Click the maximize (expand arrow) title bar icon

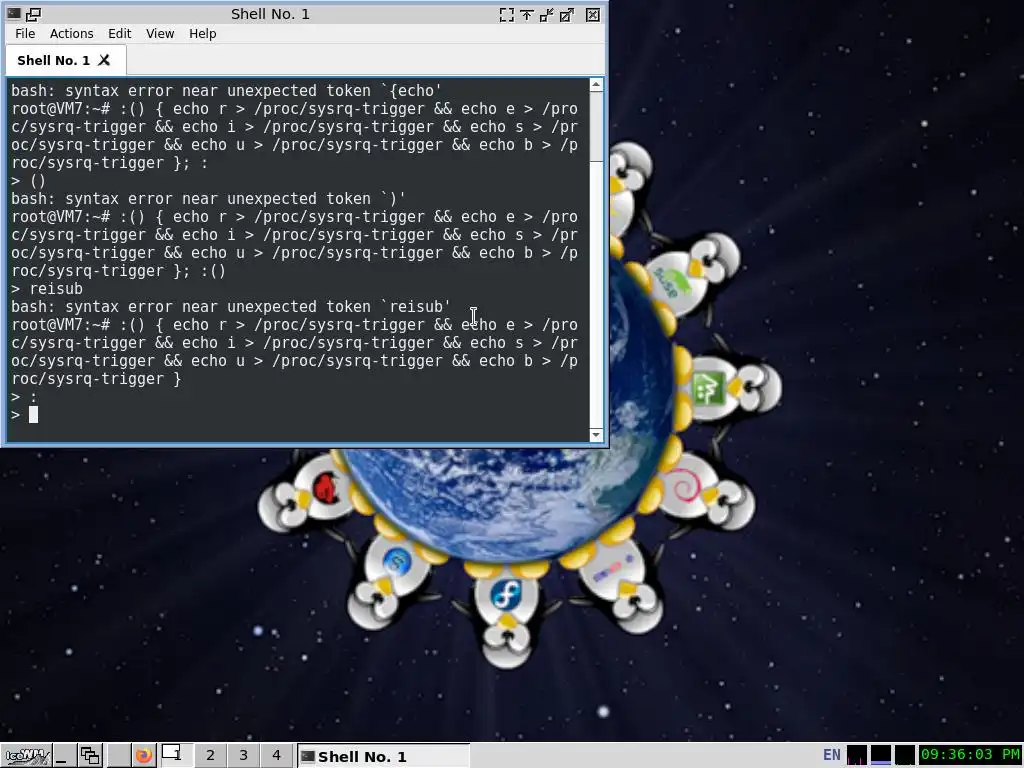(567, 14)
